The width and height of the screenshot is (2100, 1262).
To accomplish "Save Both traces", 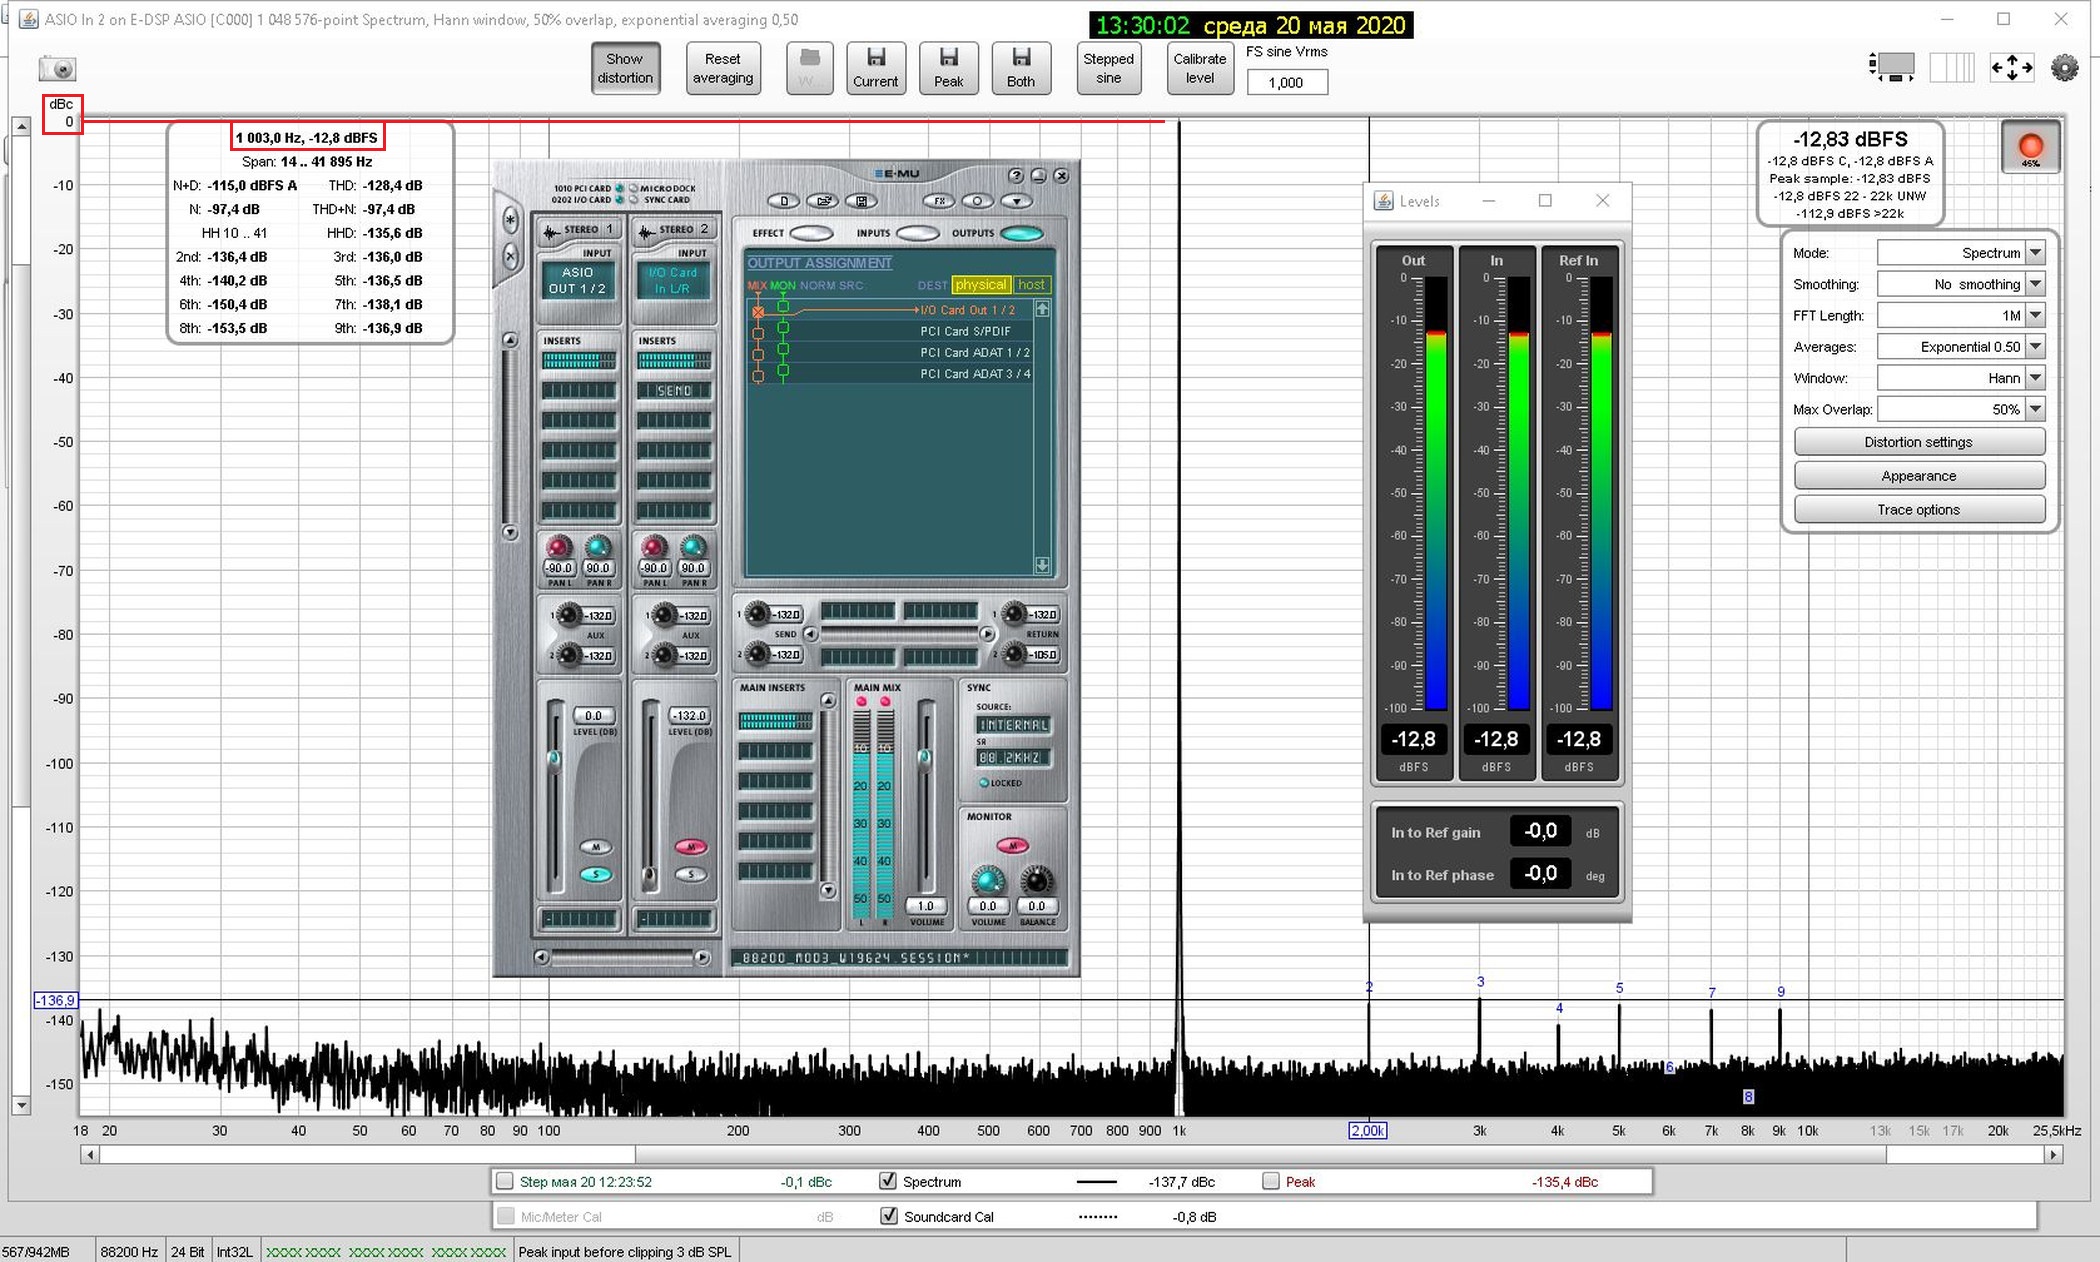I will tap(1020, 69).
